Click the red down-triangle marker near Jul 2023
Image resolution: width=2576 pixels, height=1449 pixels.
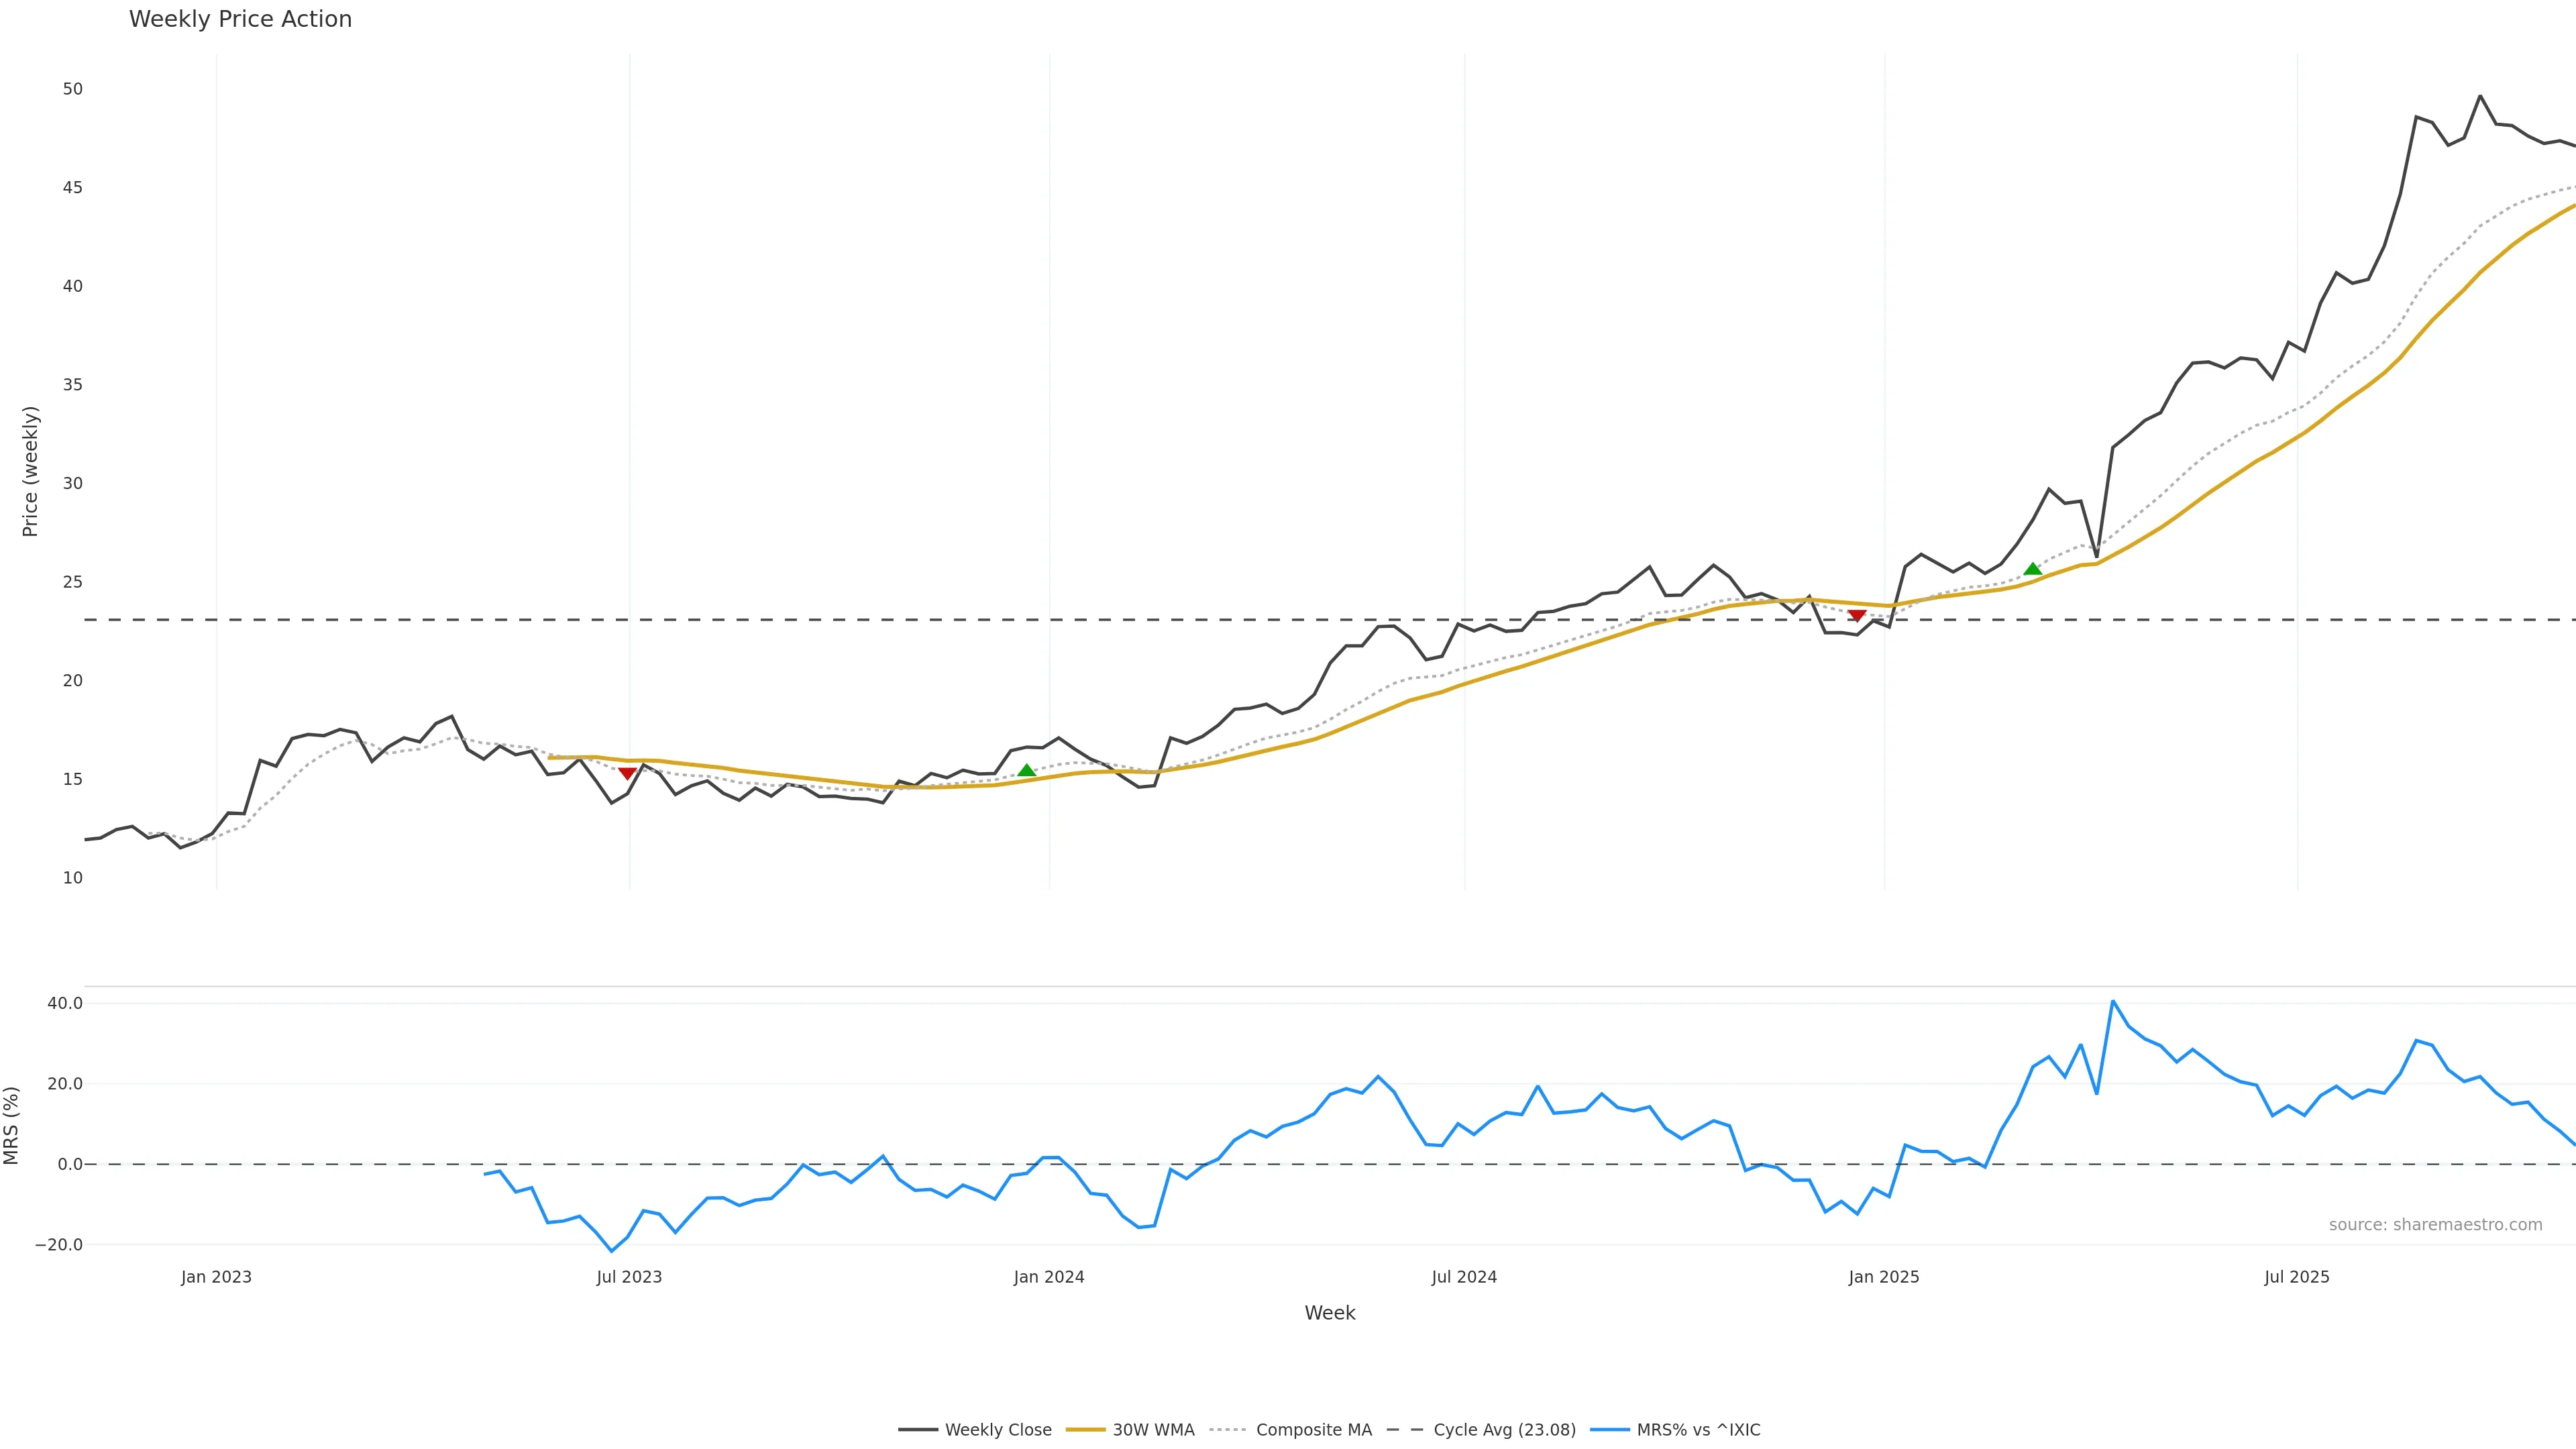pos(627,773)
